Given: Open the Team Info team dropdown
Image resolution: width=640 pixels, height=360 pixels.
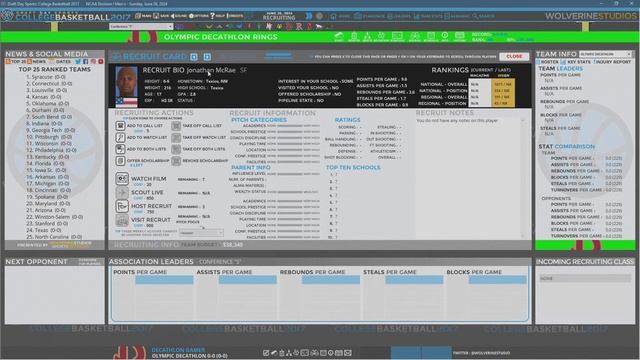Looking at the screenshot, I should click(605, 54).
